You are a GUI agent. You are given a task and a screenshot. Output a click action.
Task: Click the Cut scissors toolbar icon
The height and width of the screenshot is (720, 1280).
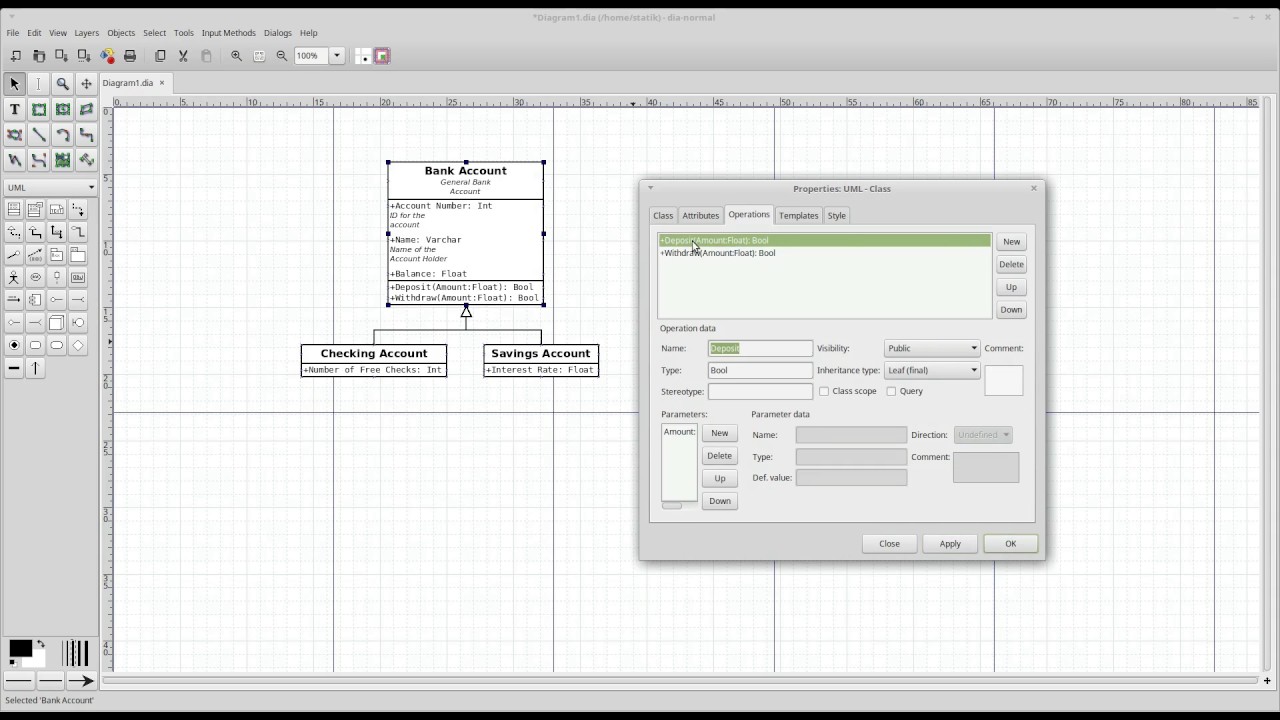[183, 56]
